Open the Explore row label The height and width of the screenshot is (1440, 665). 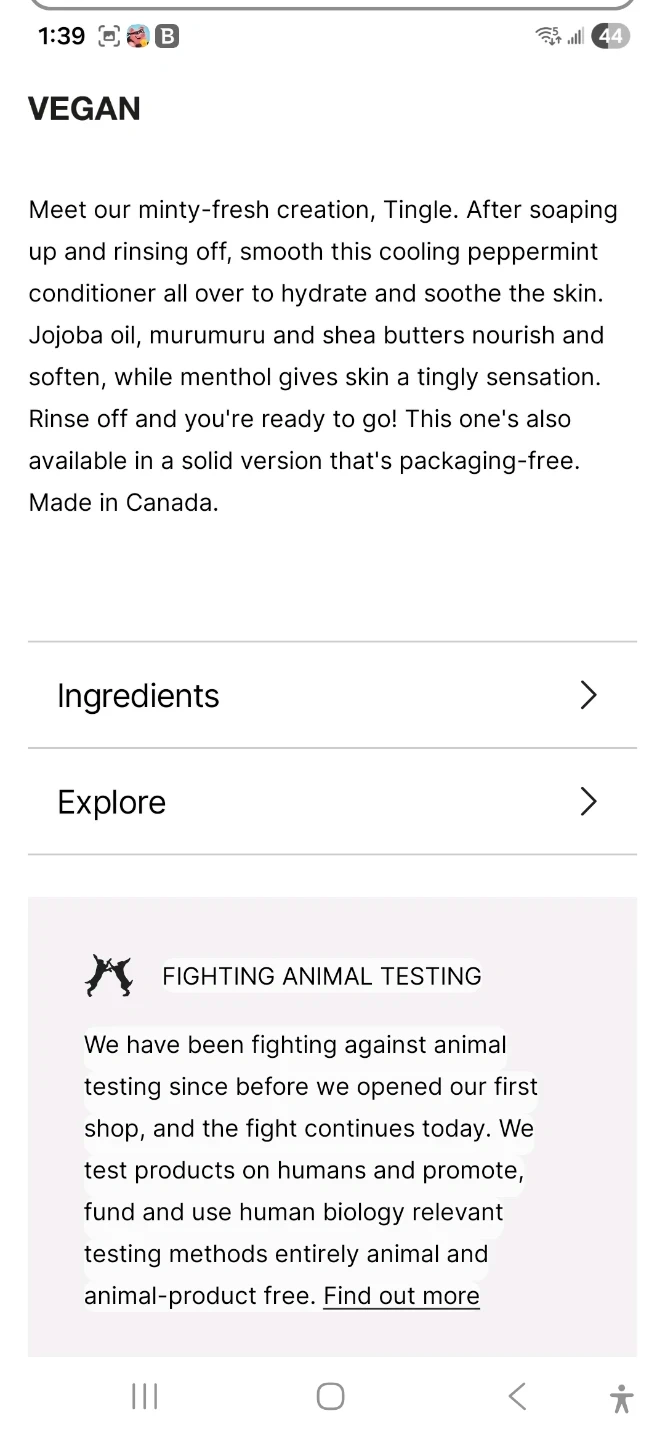click(x=111, y=802)
